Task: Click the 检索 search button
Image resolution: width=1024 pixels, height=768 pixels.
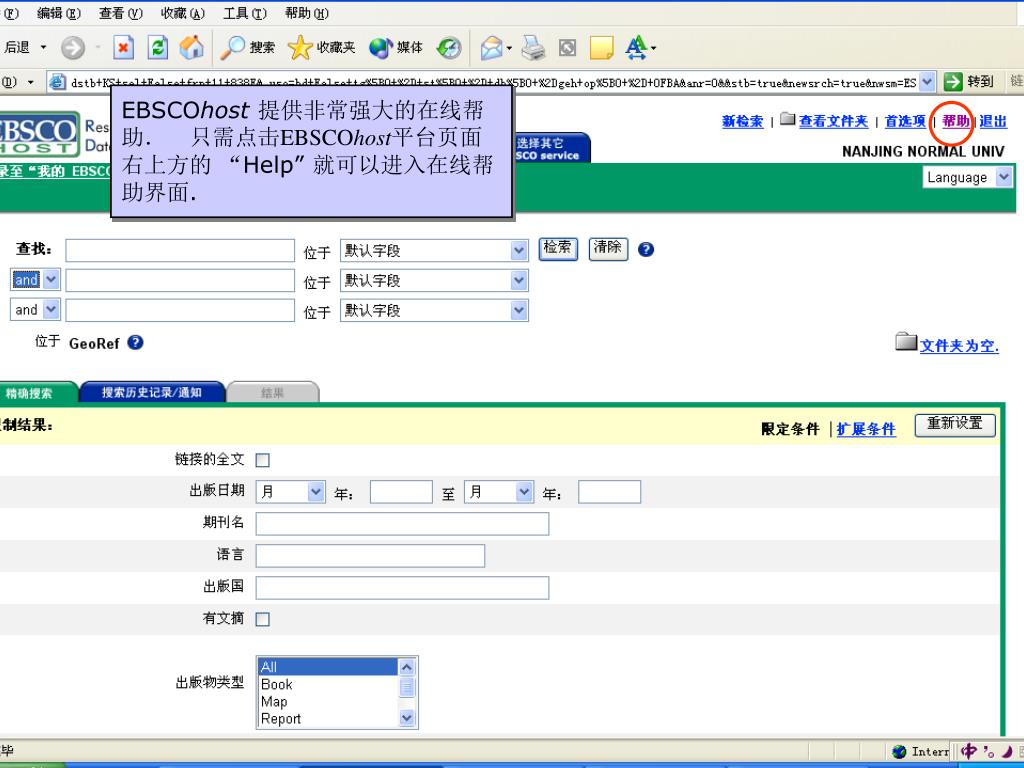Action: pos(558,249)
